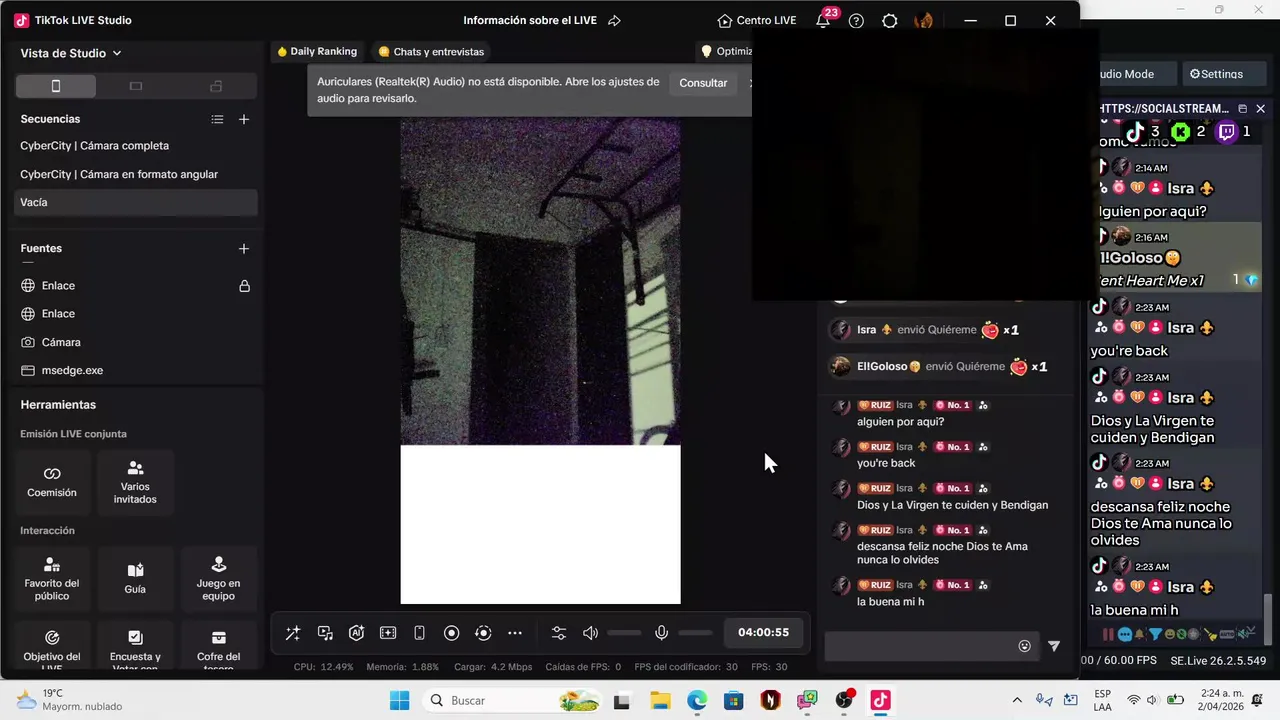
Task: Open Centro LIVE
Action: pos(757,20)
